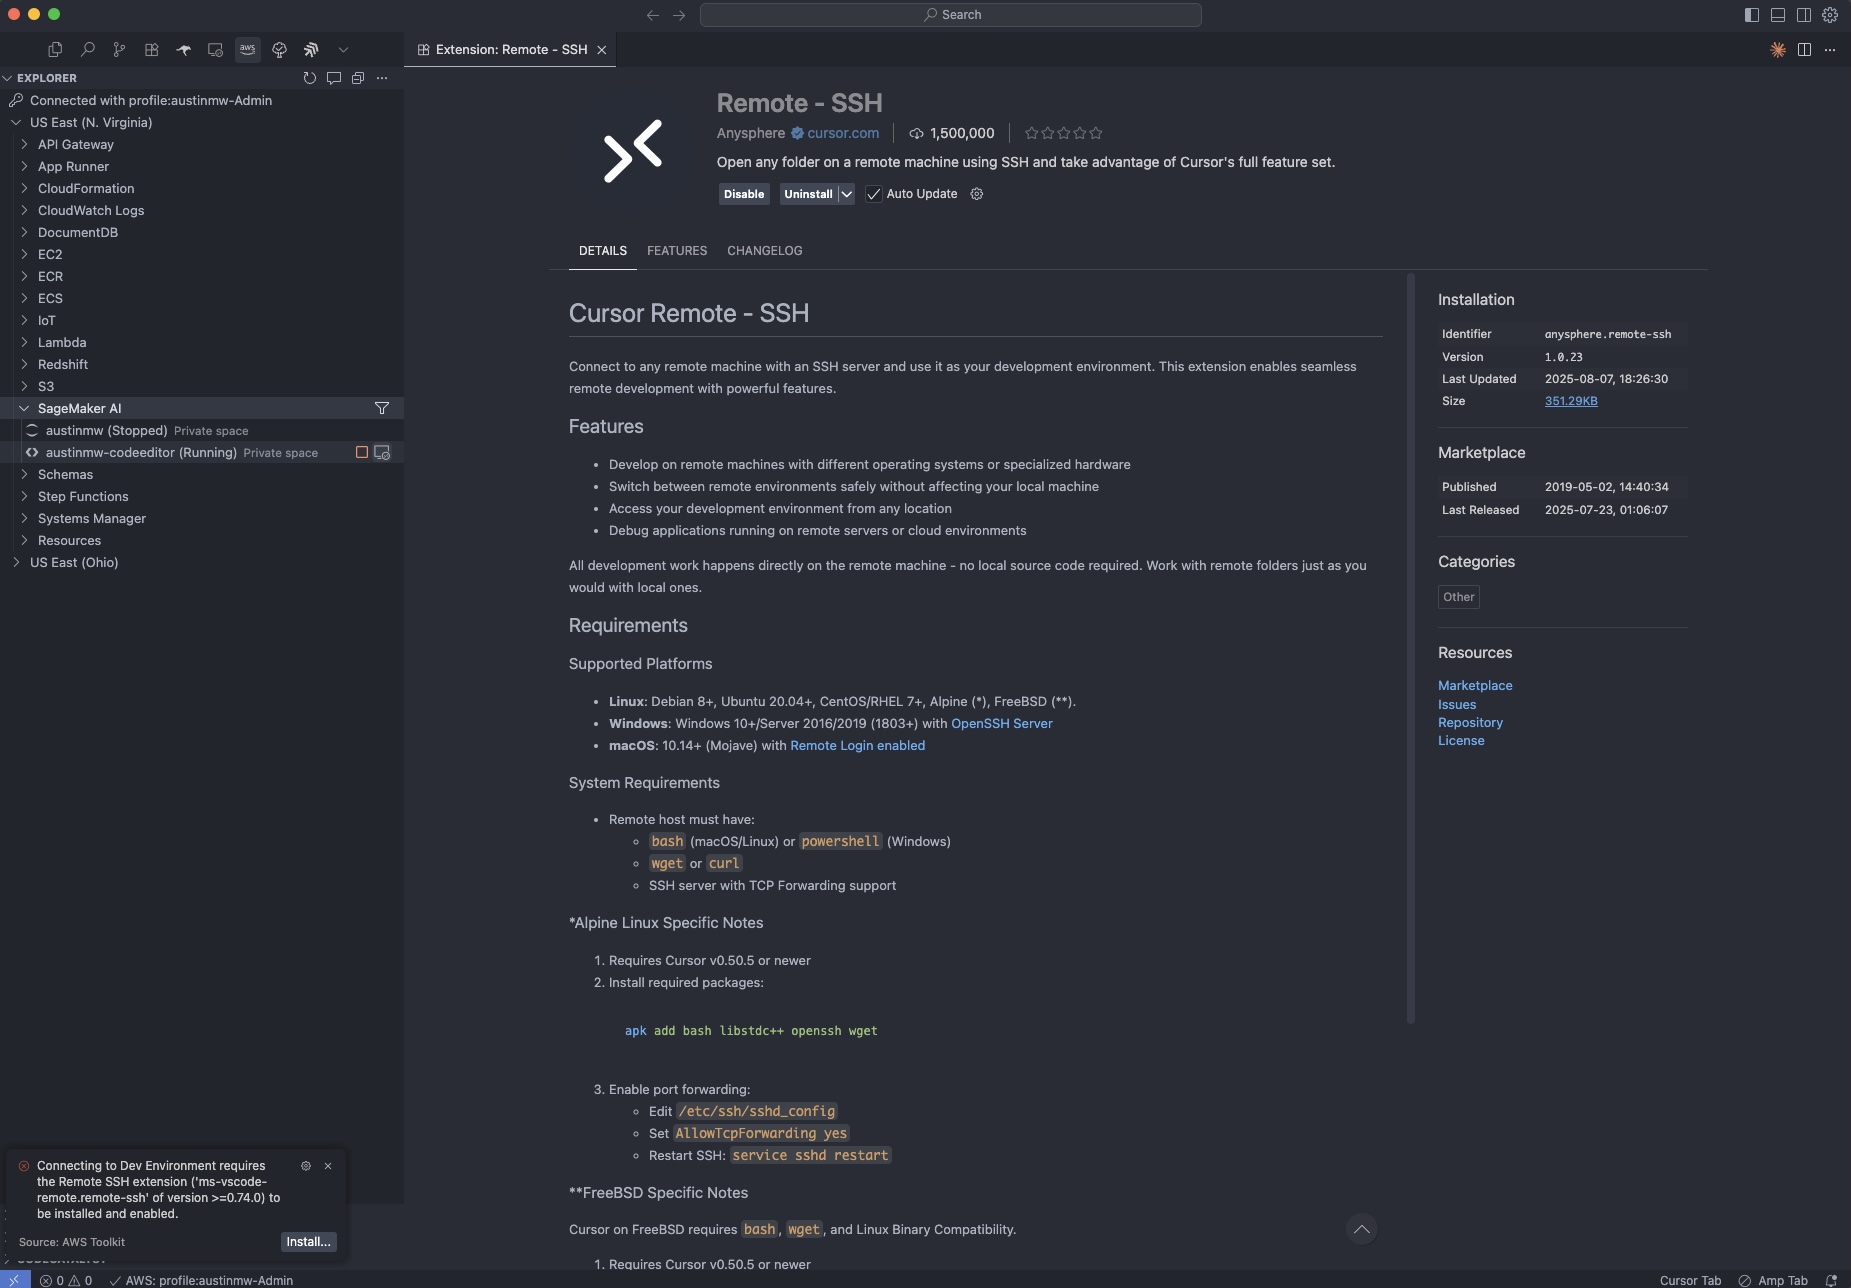1851x1288 pixels.
Task: Select the AWS Toolkit activity bar icon
Action: [248, 49]
